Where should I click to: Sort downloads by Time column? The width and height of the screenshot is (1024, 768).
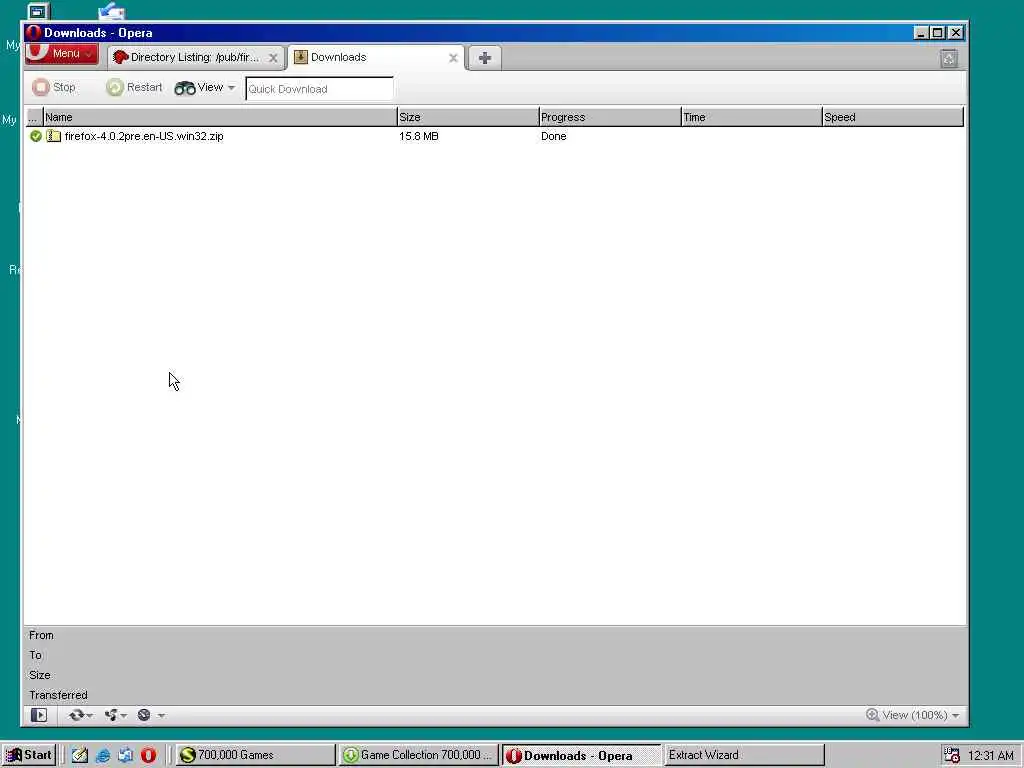752,118
